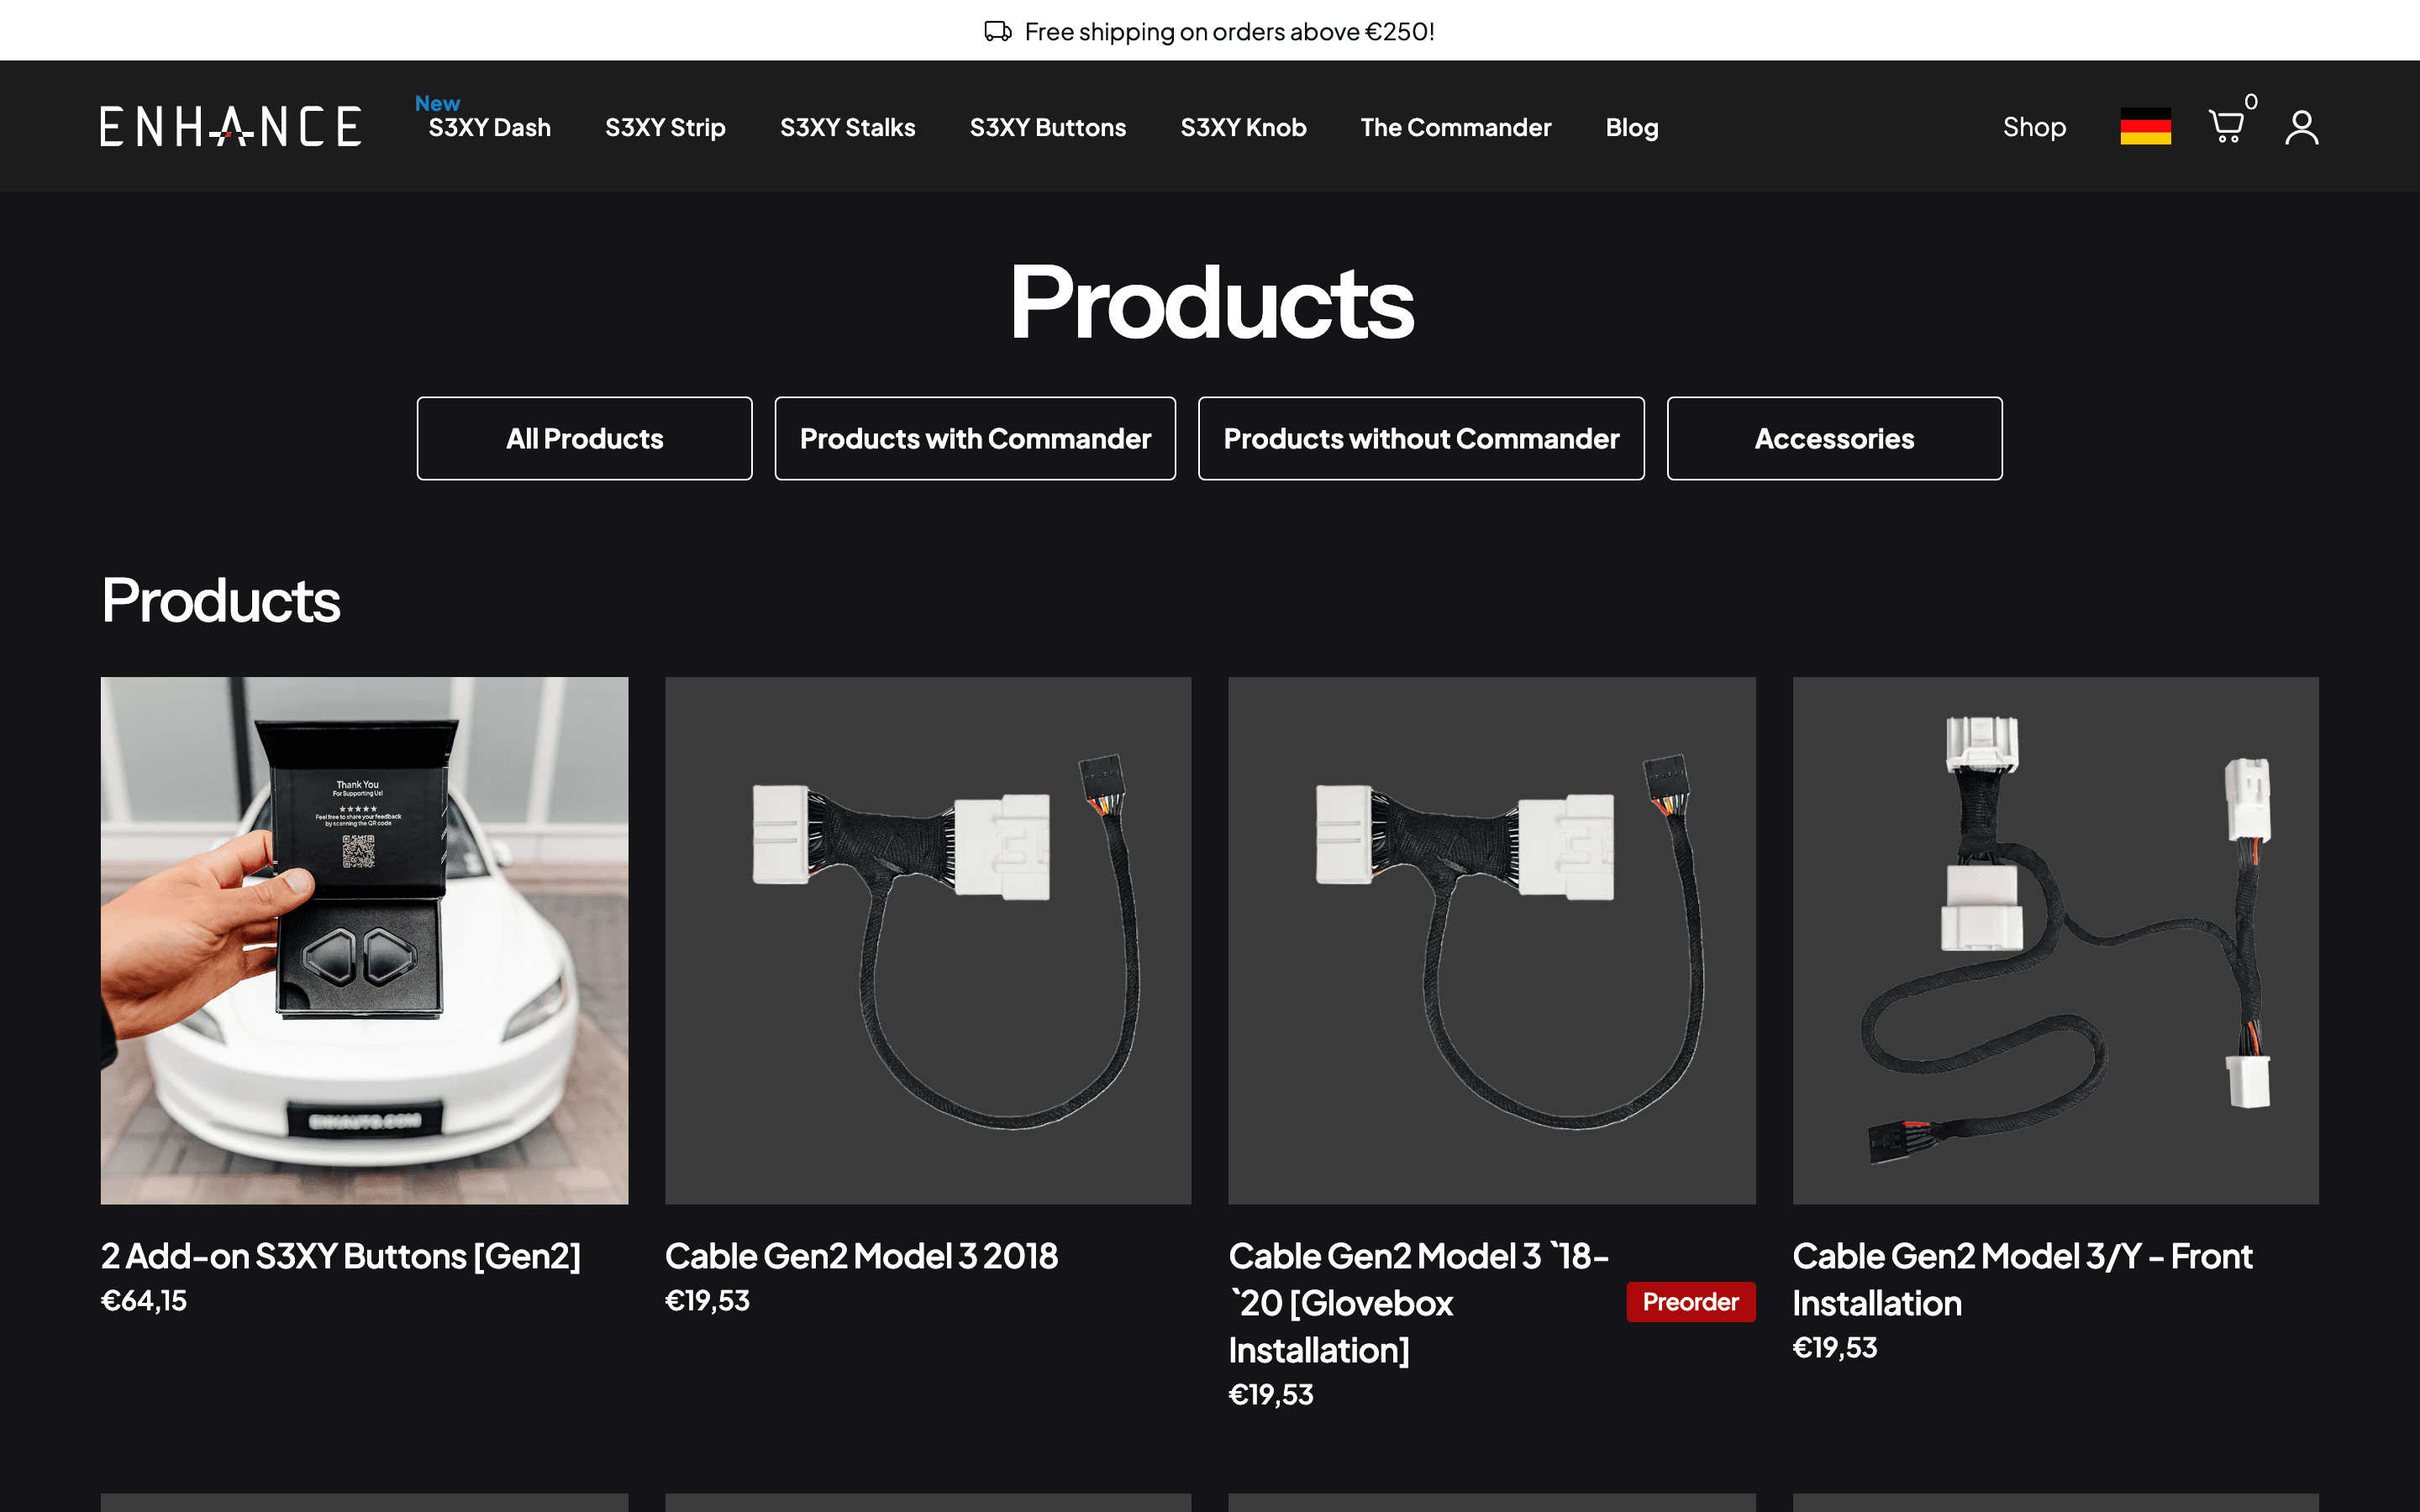This screenshot has height=1512, width=2420.
Task: Click the Preorder badge on the Glovebox cable
Action: click(1690, 1301)
